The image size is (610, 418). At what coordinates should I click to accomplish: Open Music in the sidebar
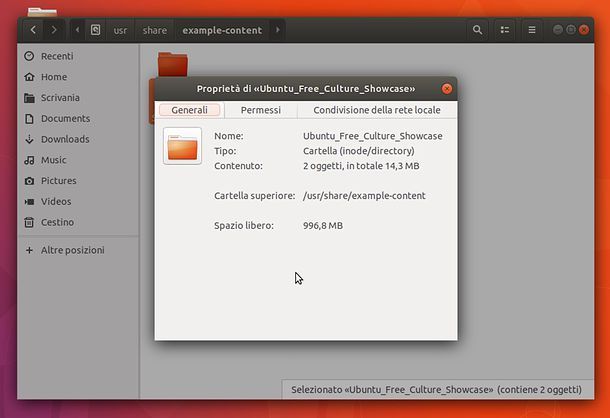pos(78,160)
